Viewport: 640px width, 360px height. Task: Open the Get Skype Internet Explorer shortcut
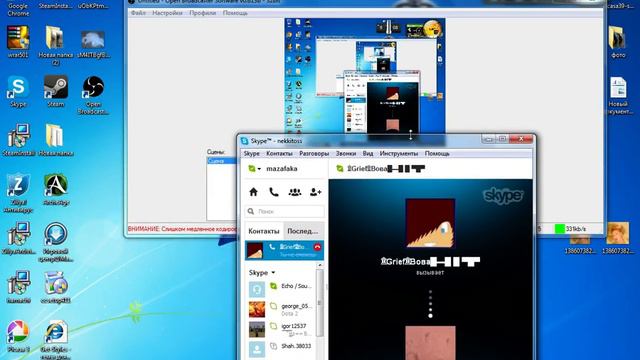coord(56,339)
